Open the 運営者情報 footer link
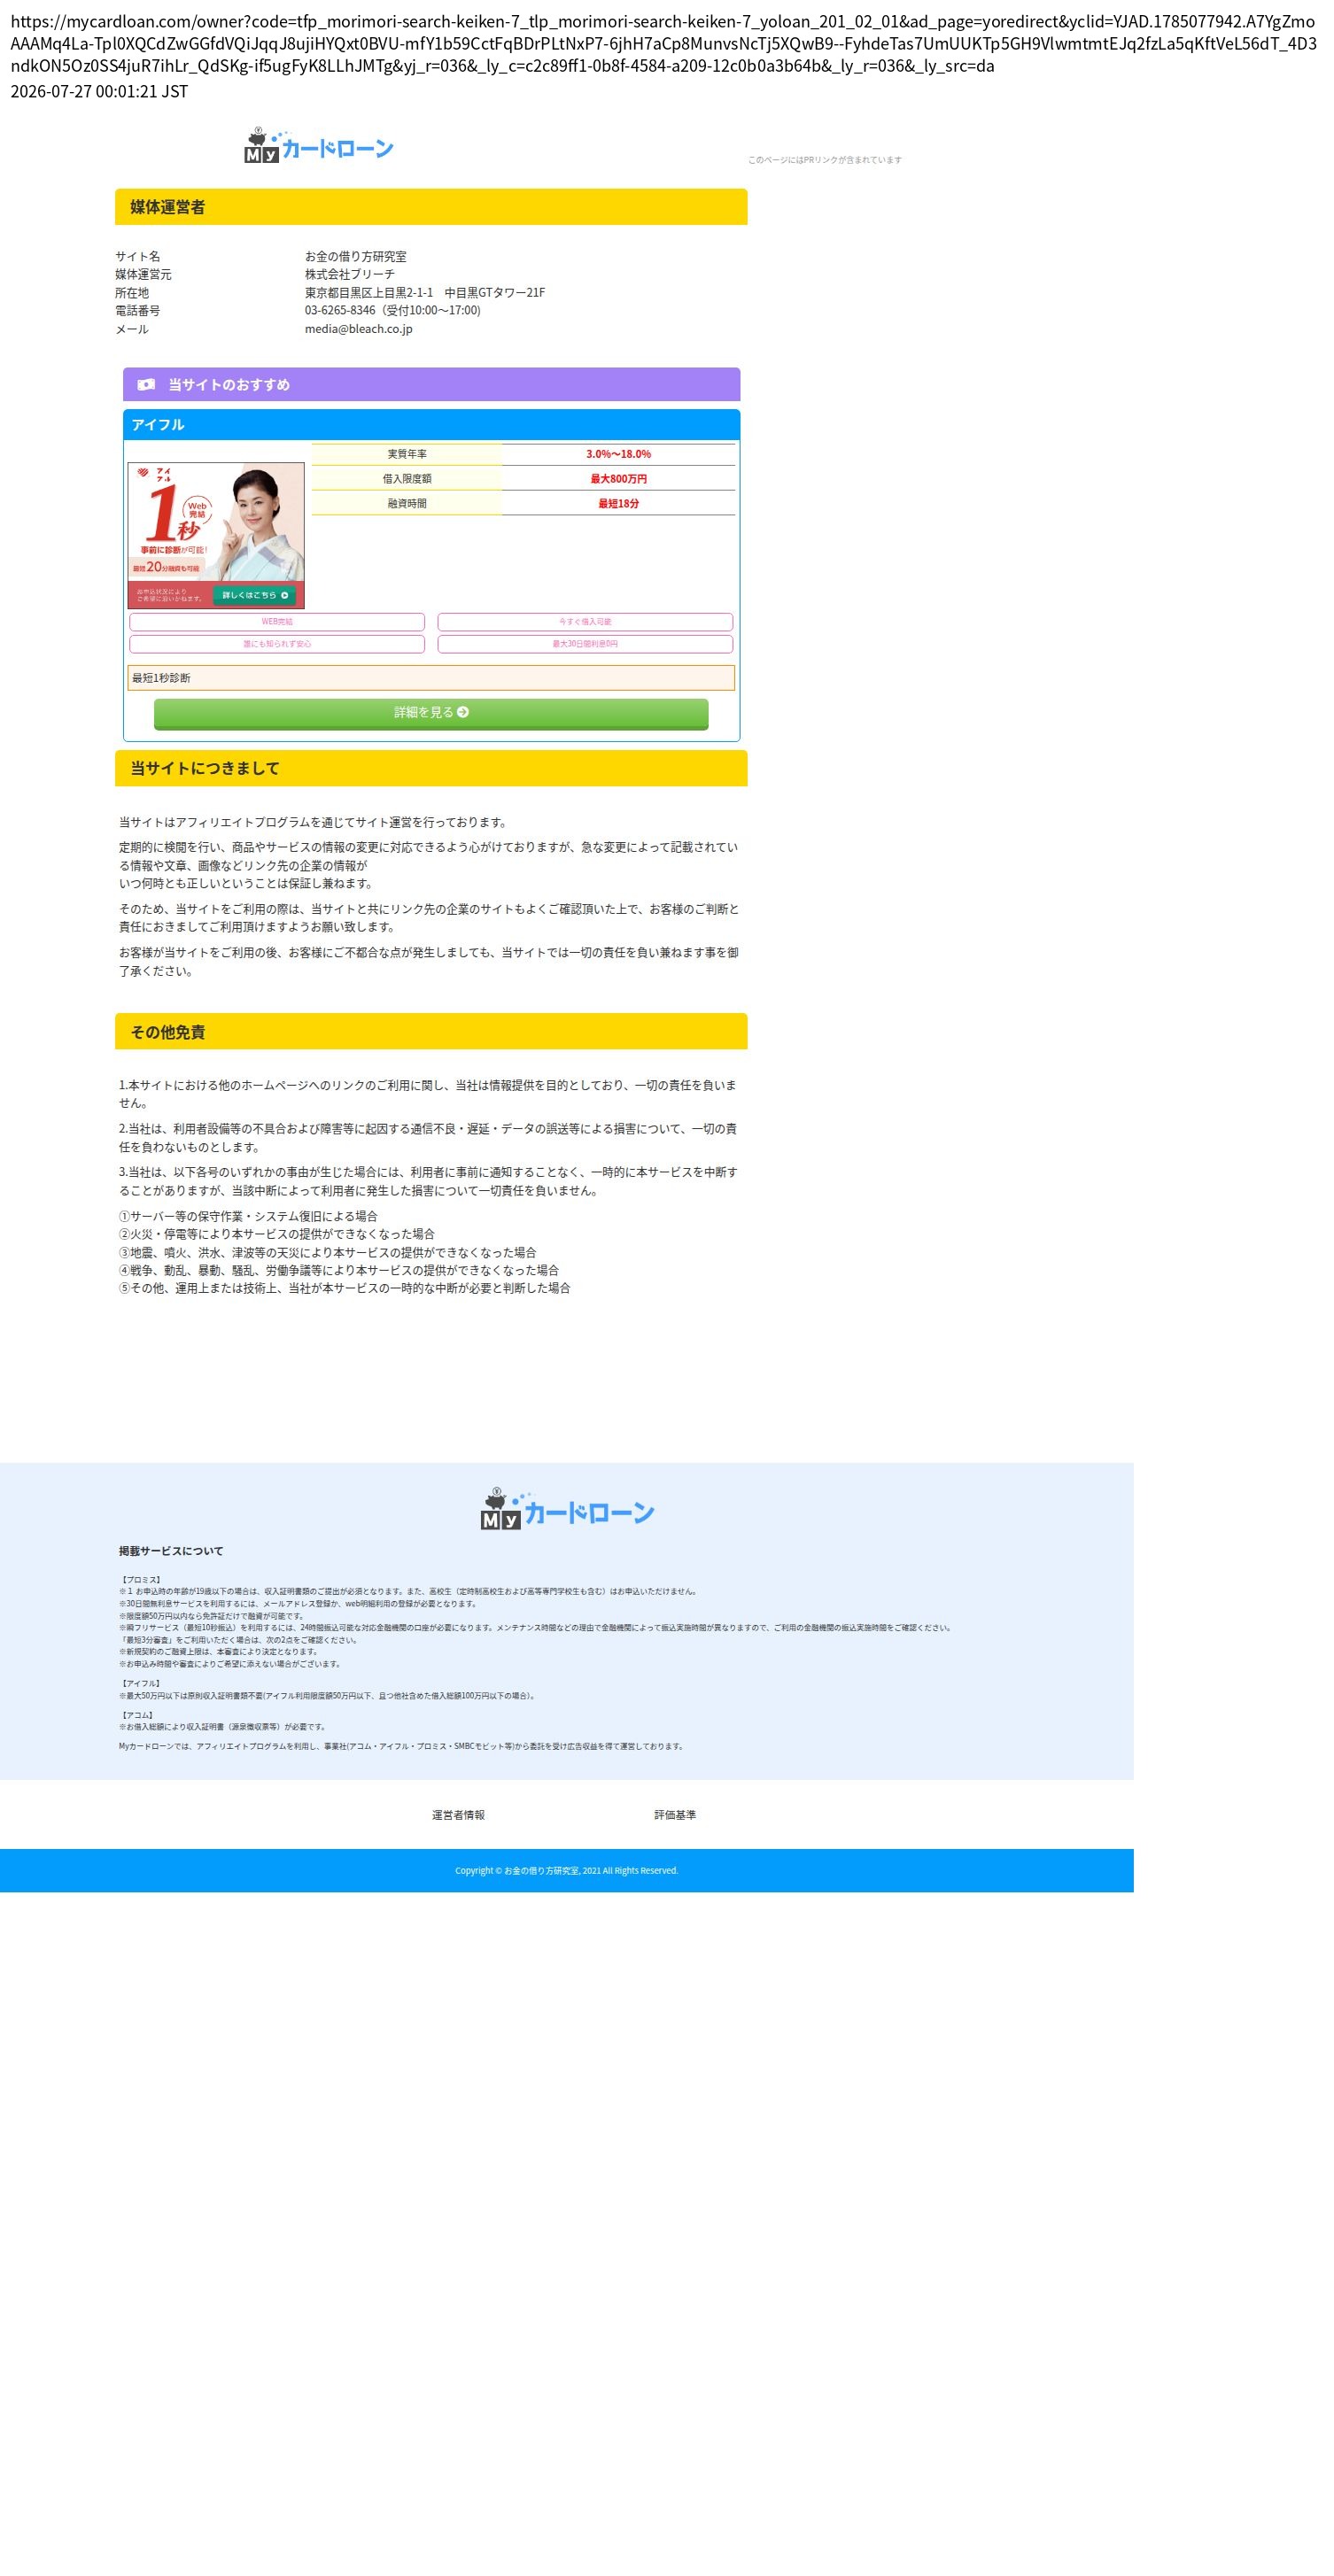The width and height of the screenshot is (1334, 2576). pyautogui.click(x=458, y=1815)
